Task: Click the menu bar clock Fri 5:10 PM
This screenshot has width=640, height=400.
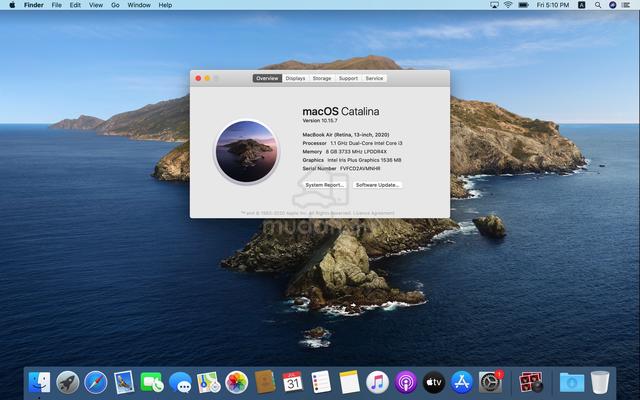Action: (553, 5)
